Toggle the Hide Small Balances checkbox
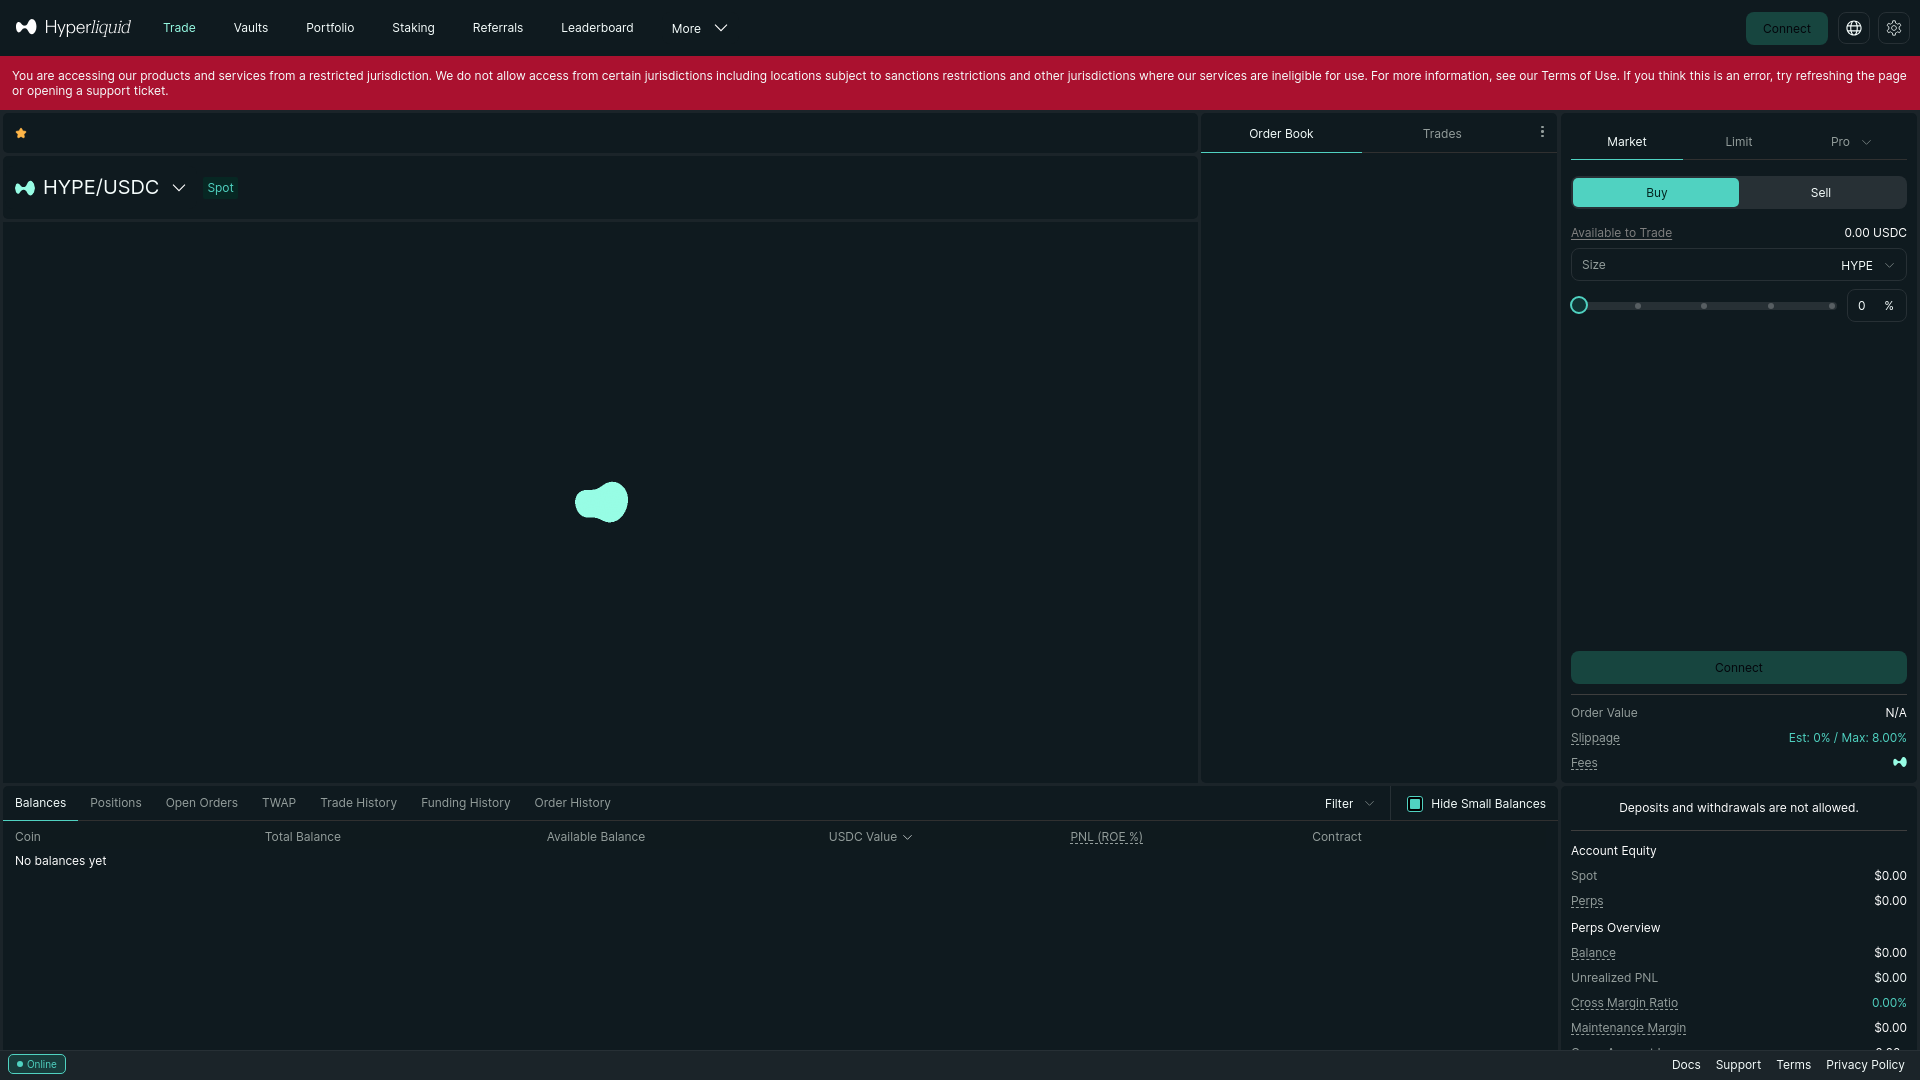This screenshot has height=1080, width=1920. (1415, 804)
